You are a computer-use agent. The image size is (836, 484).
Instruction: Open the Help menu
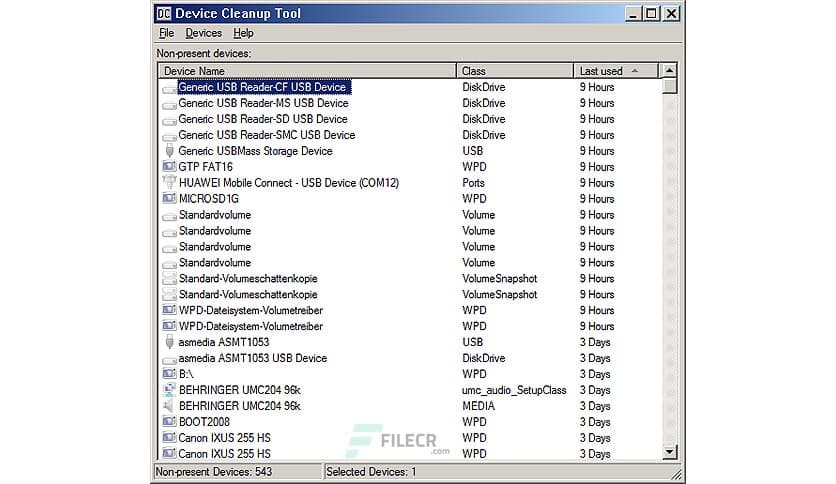click(x=243, y=33)
